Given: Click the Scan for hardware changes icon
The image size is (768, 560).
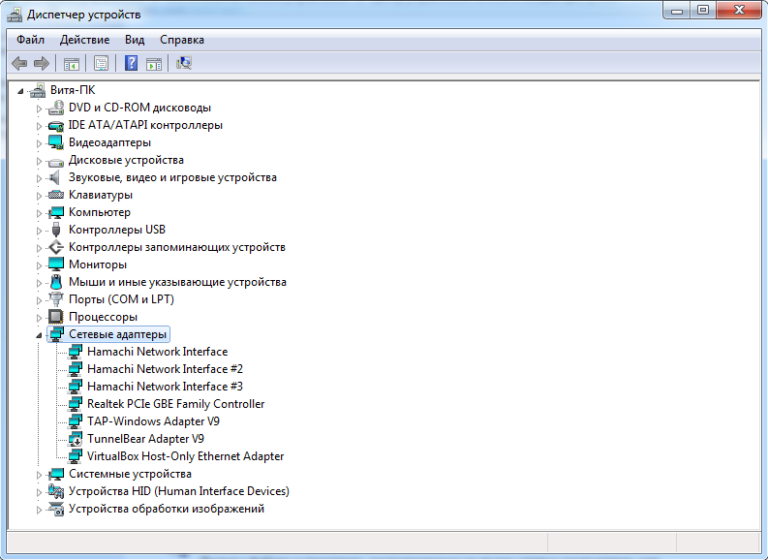Looking at the screenshot, I should point(184,63).
